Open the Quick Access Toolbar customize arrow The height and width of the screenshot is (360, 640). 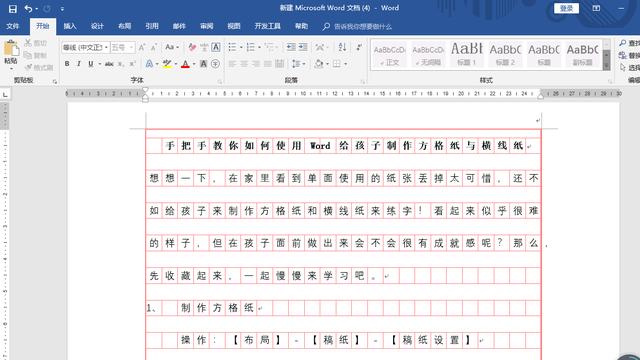pyautogui.click(x=62, y=9)
